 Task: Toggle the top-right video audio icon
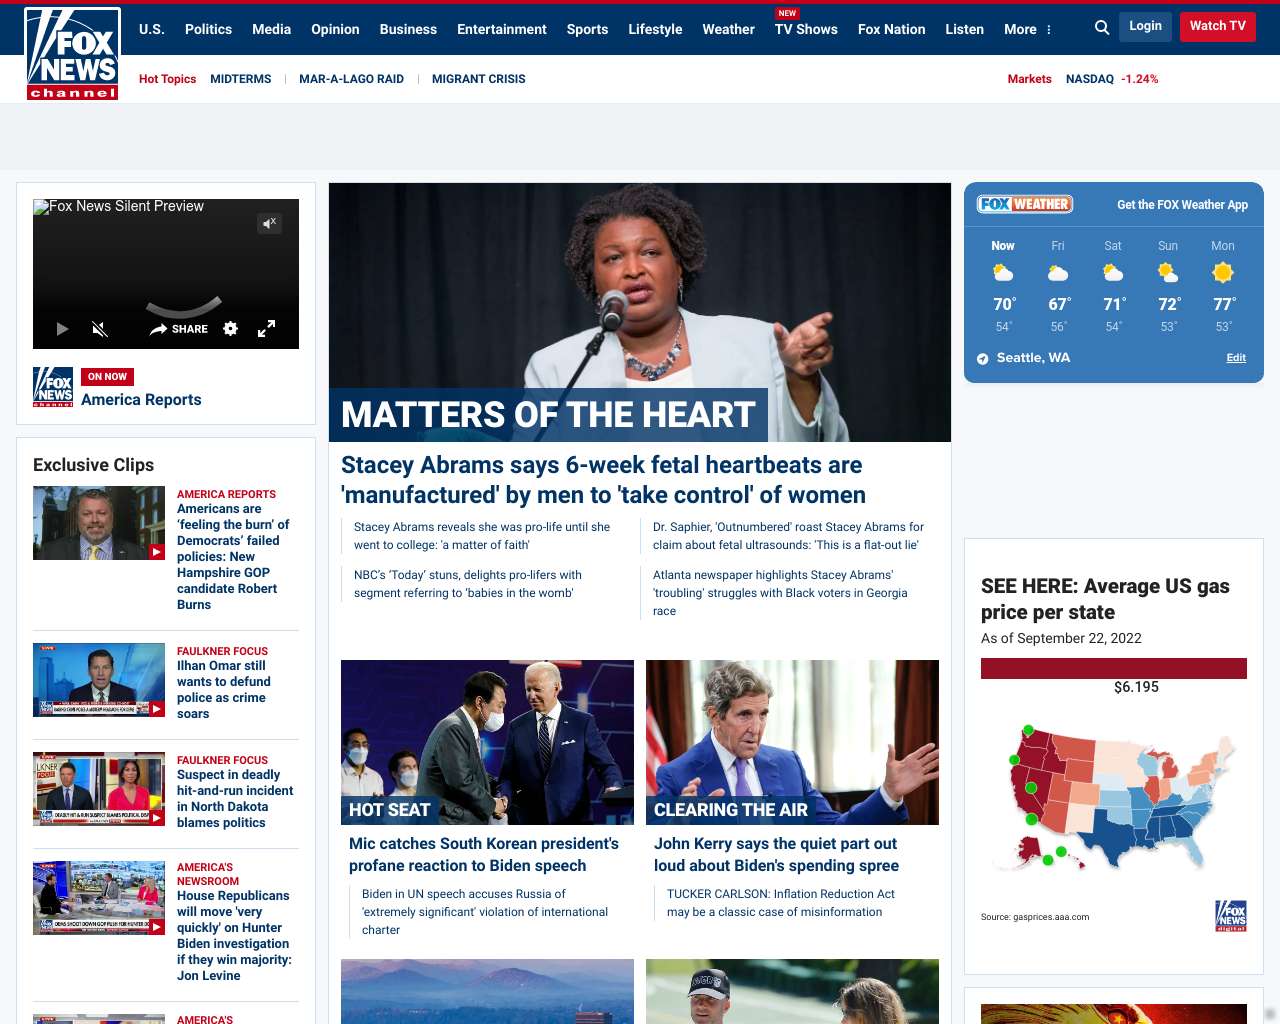[269, 223]
